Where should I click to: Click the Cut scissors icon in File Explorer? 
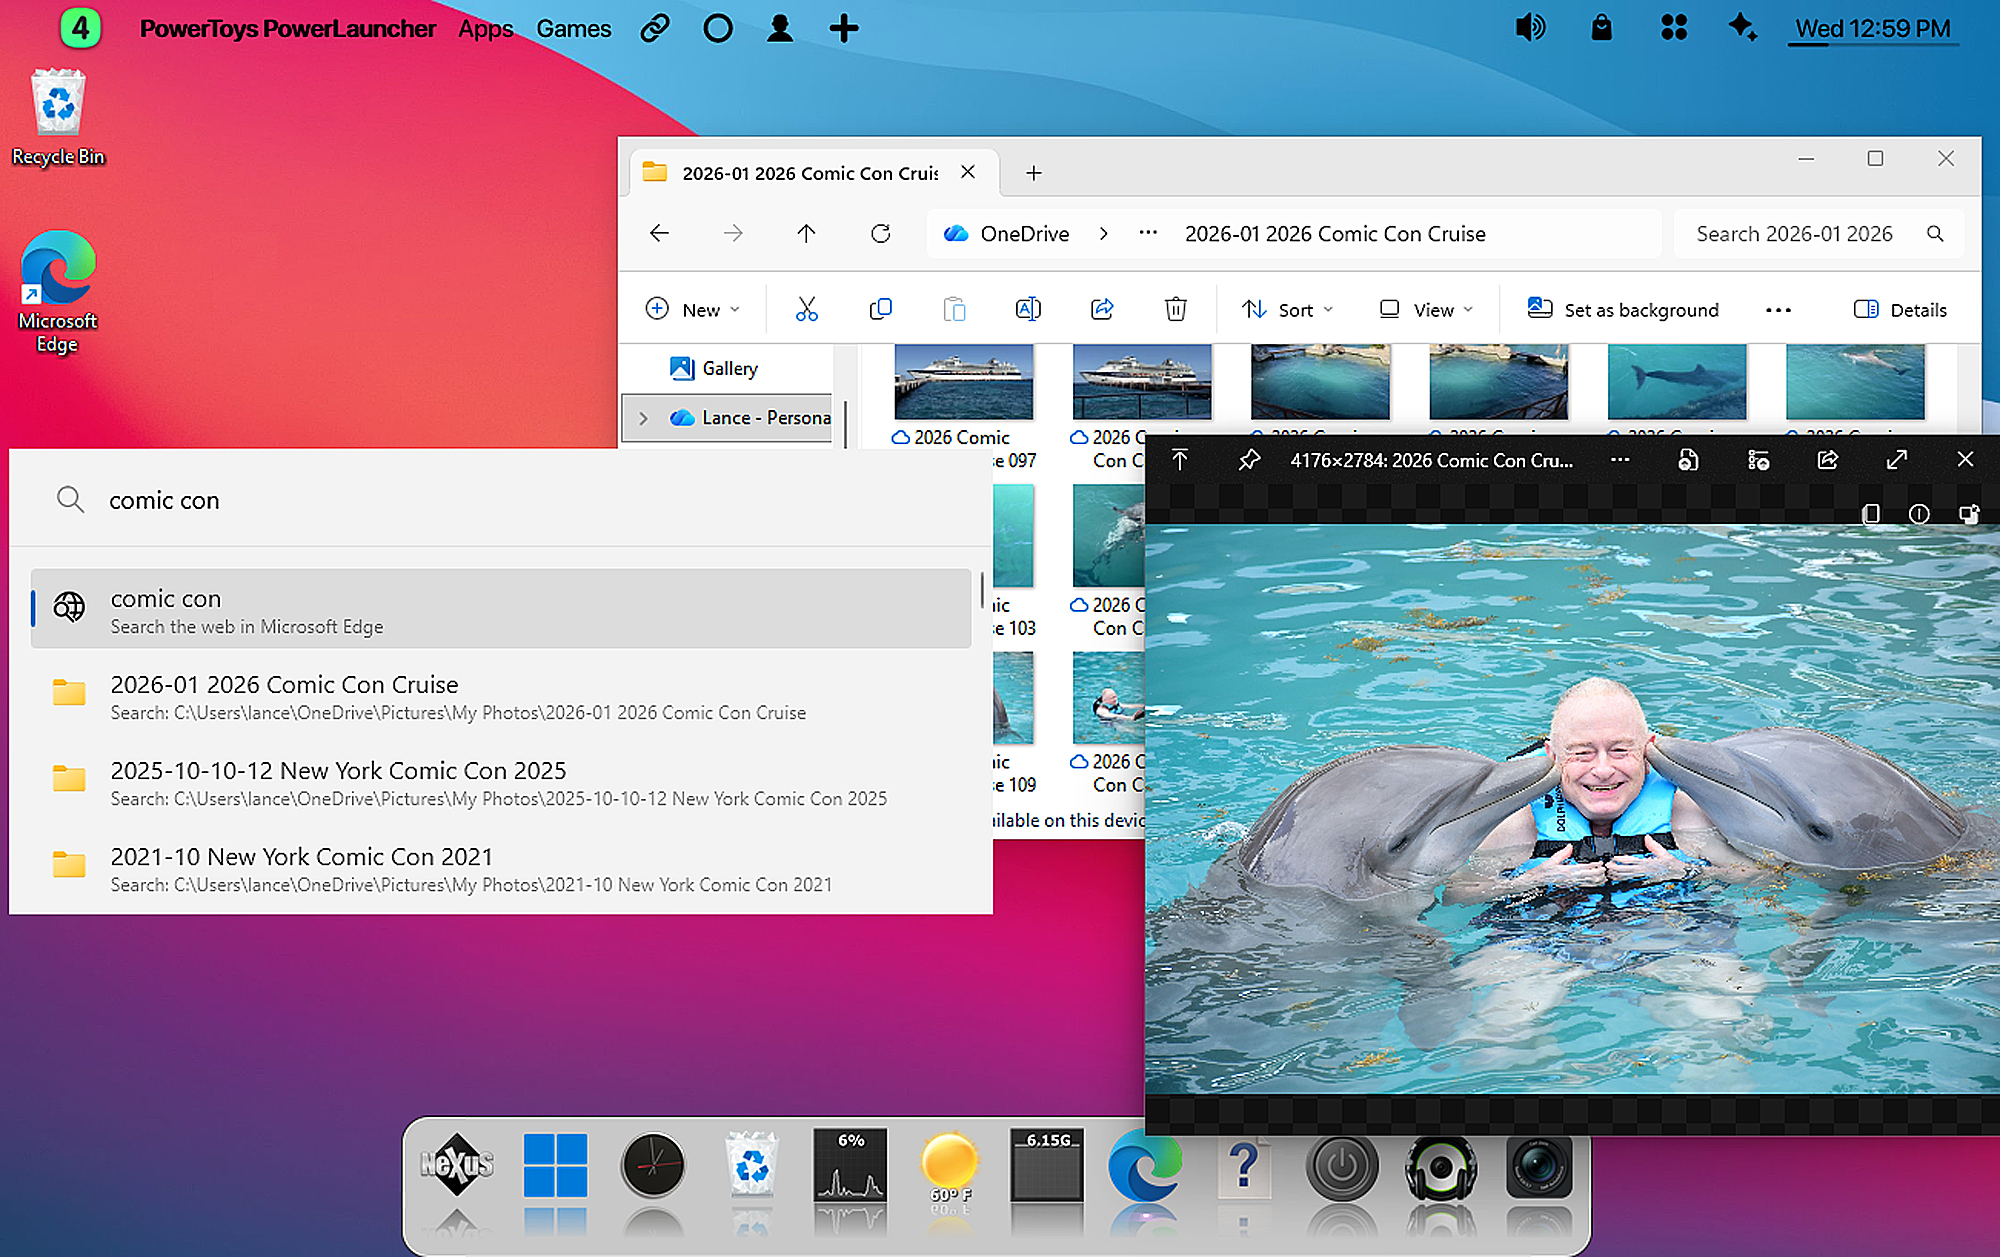[x=806, y=309]
